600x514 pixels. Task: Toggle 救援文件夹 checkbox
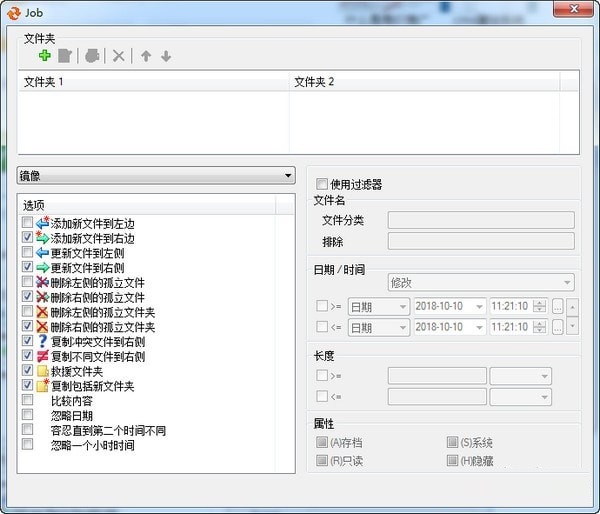point(27,370)
